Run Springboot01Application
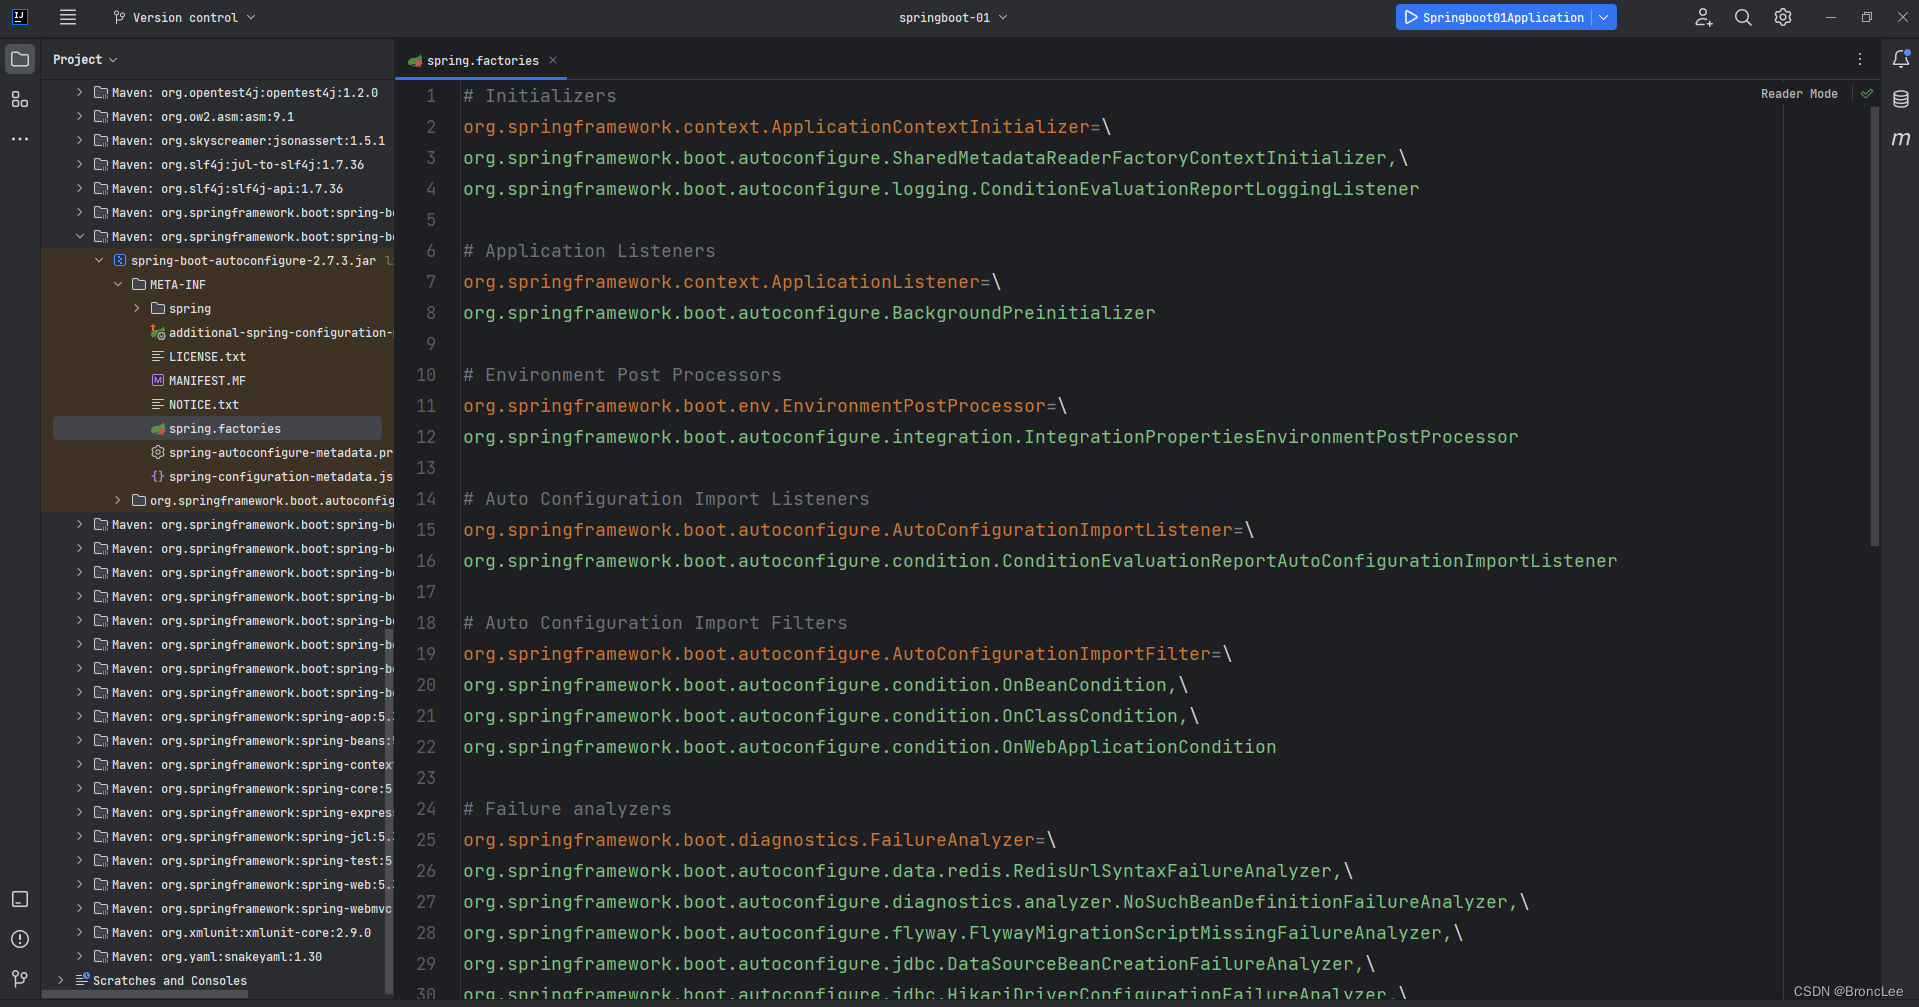Image resolution: width=1919 pixels, height=1007 pixels. (1493, 17)
